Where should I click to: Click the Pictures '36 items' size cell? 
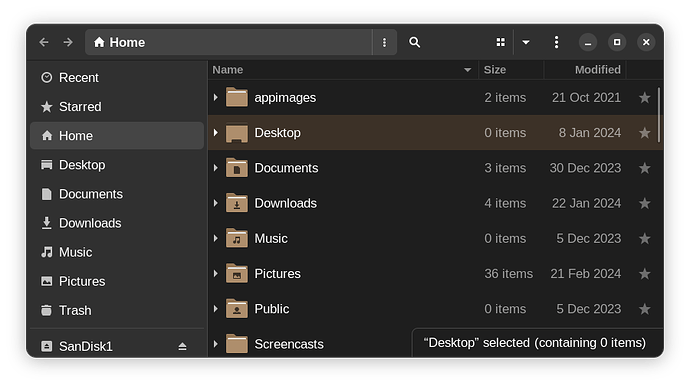pos(508,274)
